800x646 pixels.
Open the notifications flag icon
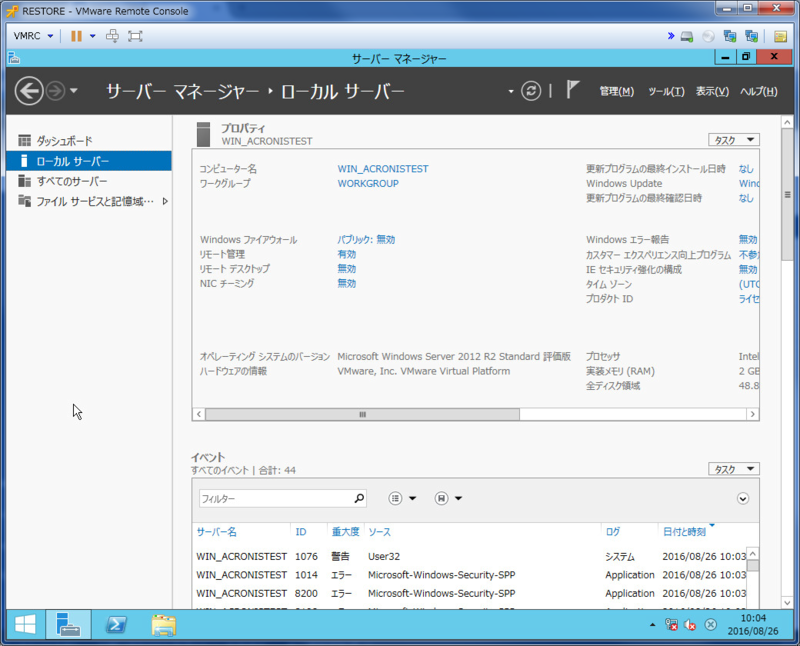[x=572, y=90]
